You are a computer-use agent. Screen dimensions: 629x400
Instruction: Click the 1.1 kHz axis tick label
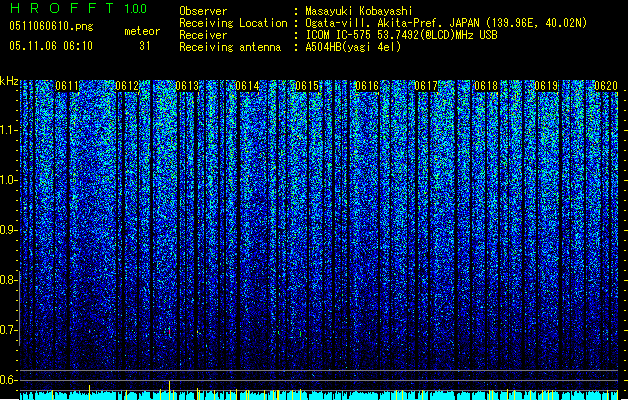pos(8,130)
